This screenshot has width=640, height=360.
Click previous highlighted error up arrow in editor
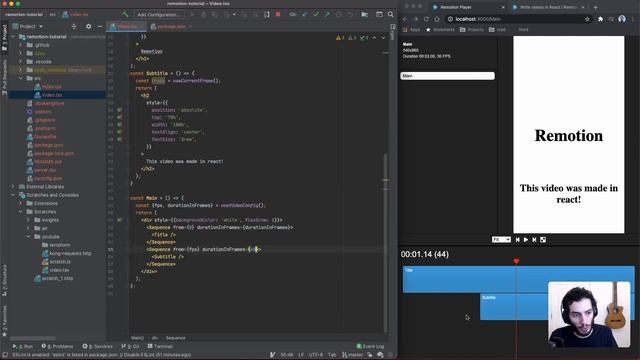coord(374,38)
